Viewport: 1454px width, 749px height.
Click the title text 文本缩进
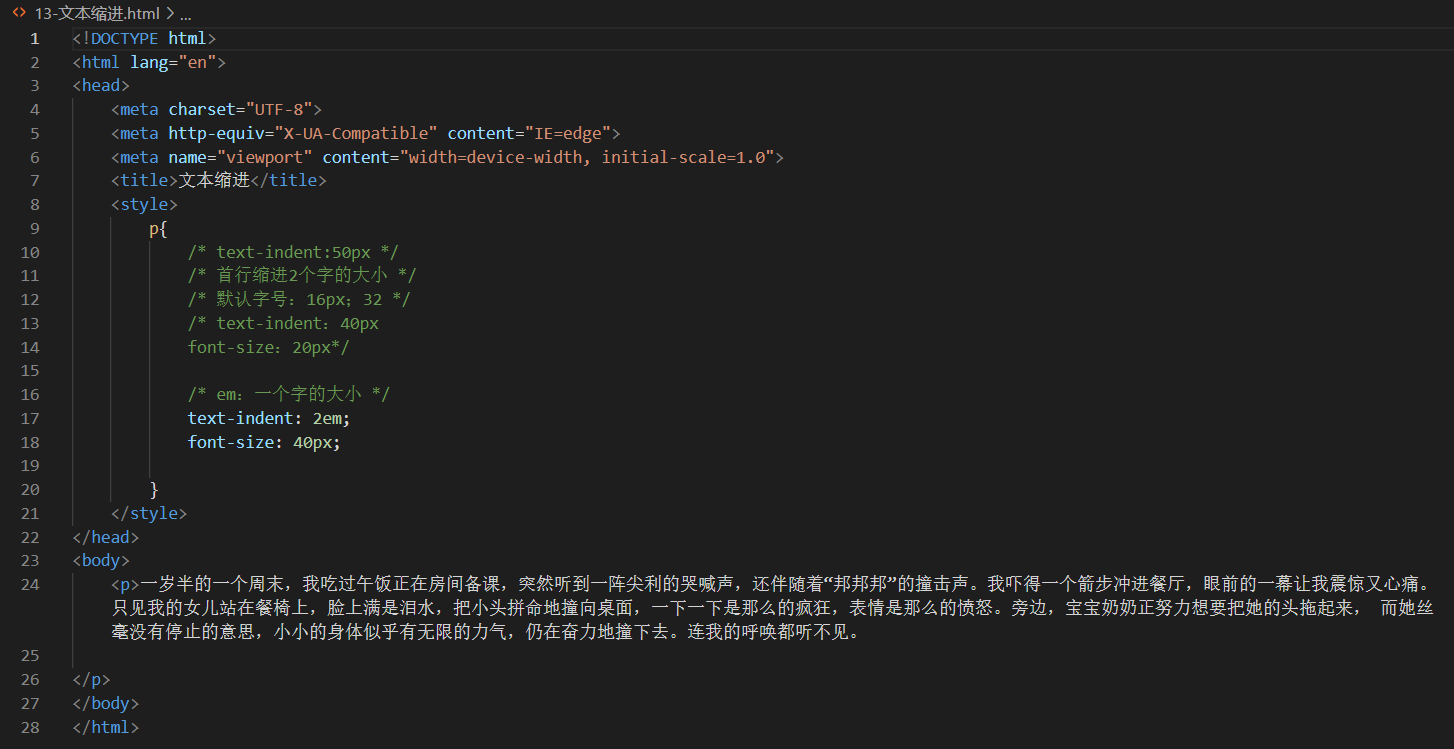pyautogui.click(x=213, y=180)
